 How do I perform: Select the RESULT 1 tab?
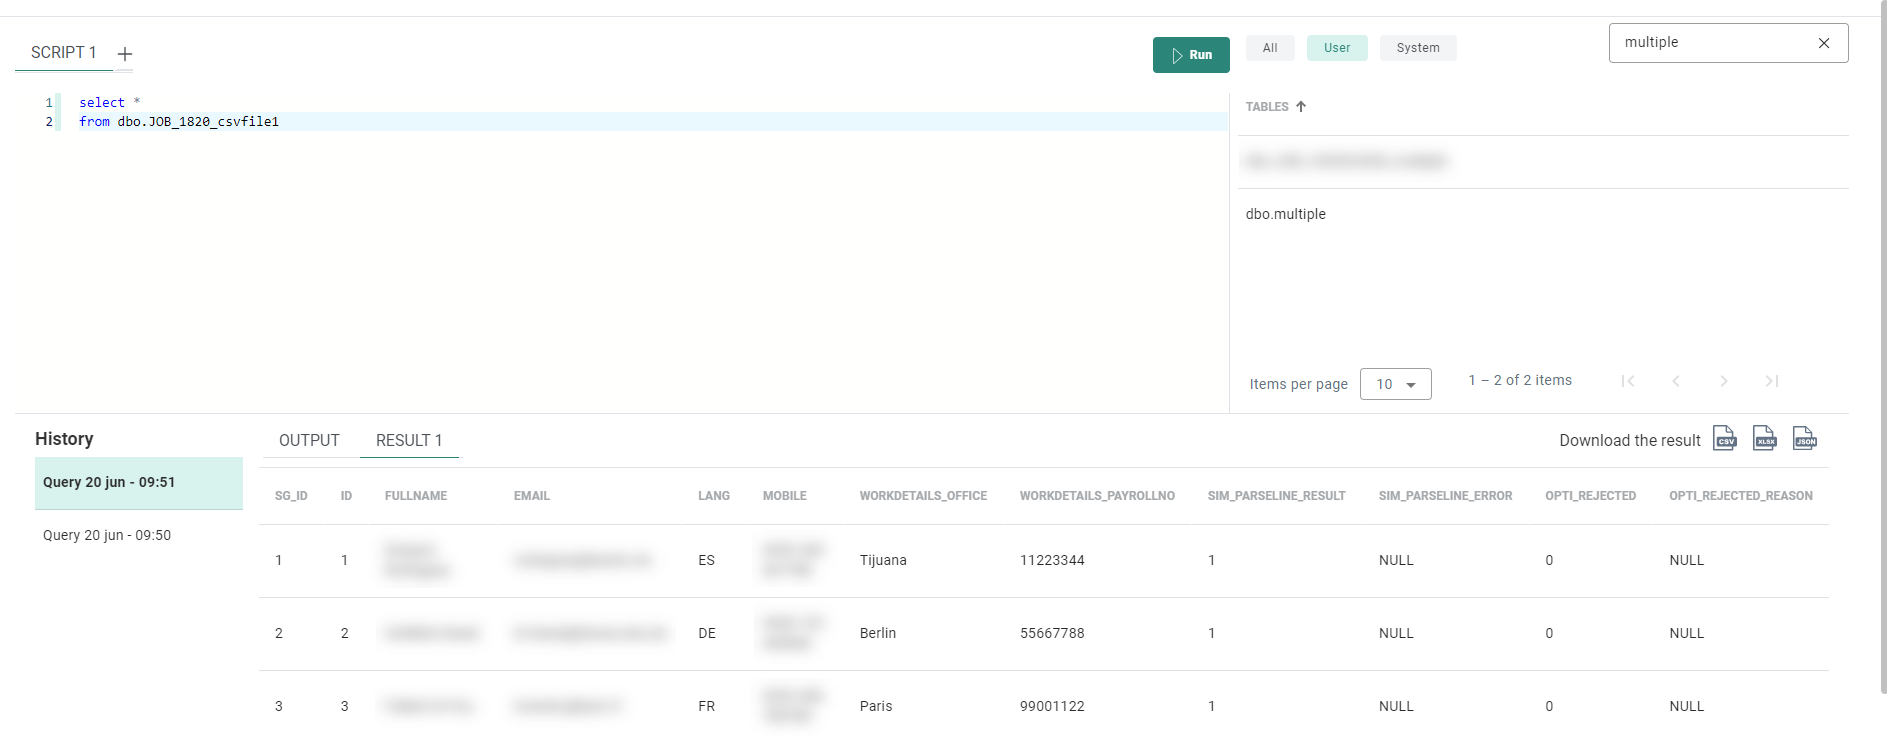coord(409,441)
